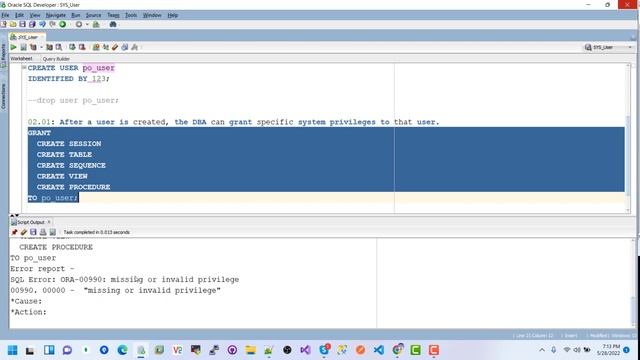Image resolution: width=640 pixels, height=360 pixels.
Task: Select the SYS_User editor tab
Action: tap(27, 37)
